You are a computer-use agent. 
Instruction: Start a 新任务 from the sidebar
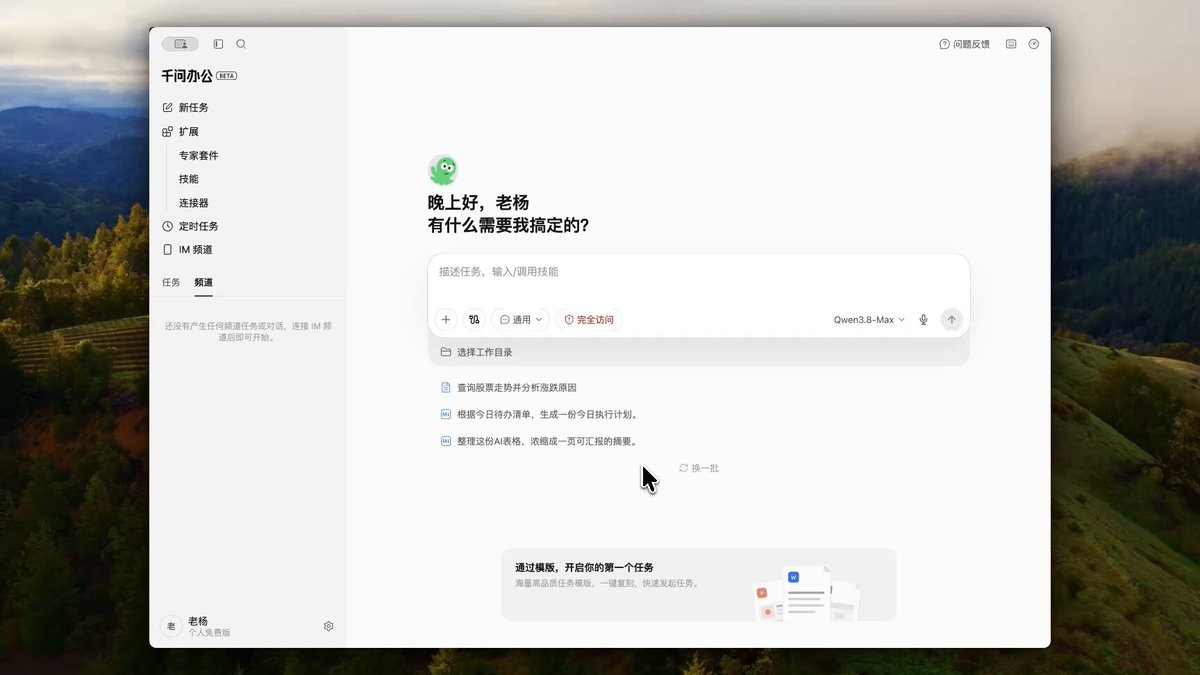(x=186, y=107)
